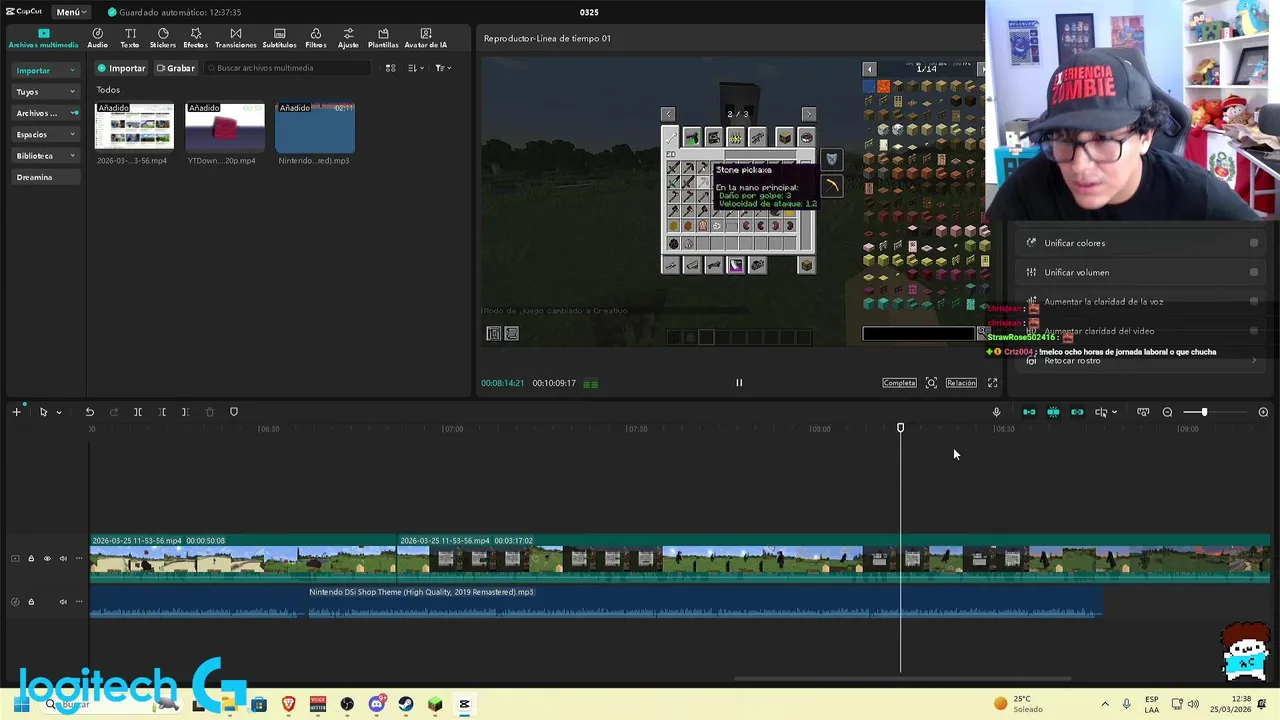Pause the preview playback
Viewport: 1280px width, 720px height.
739,383
